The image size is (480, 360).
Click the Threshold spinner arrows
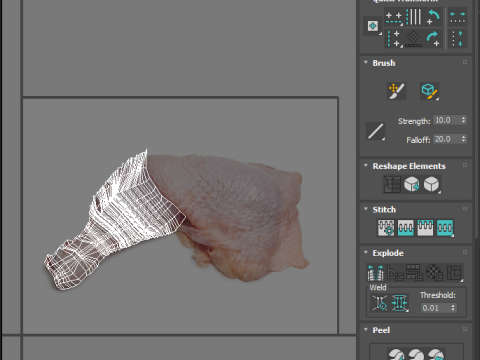[x=453, y=308]
